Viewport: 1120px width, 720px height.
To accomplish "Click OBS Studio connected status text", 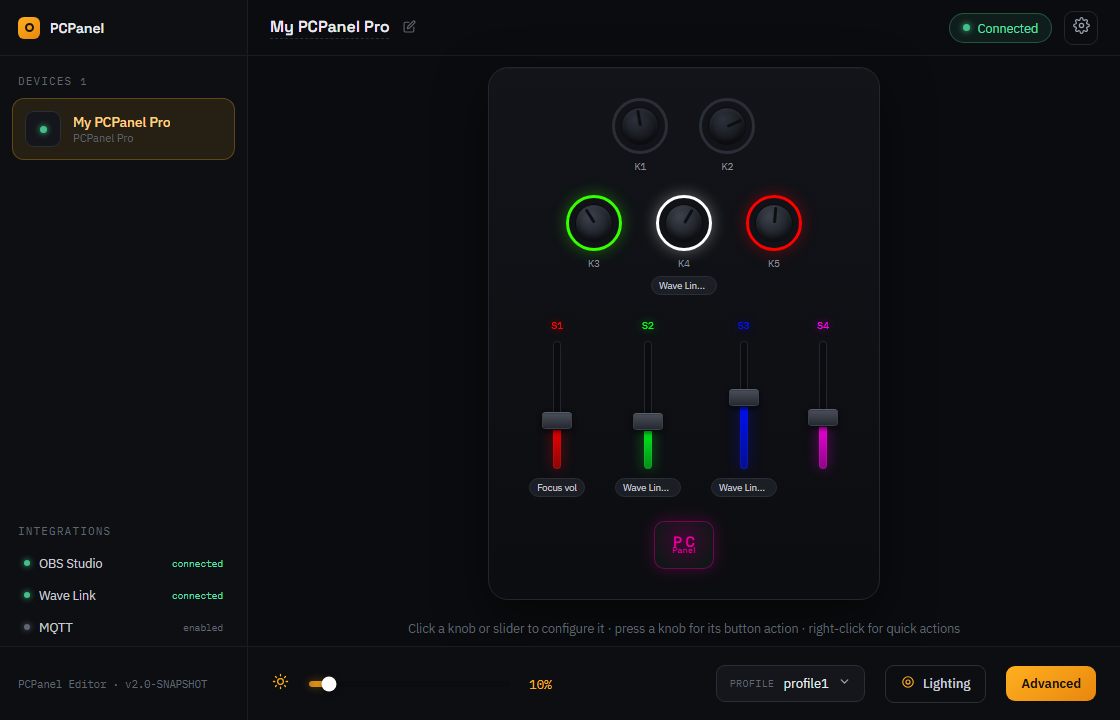I will 197,564.
